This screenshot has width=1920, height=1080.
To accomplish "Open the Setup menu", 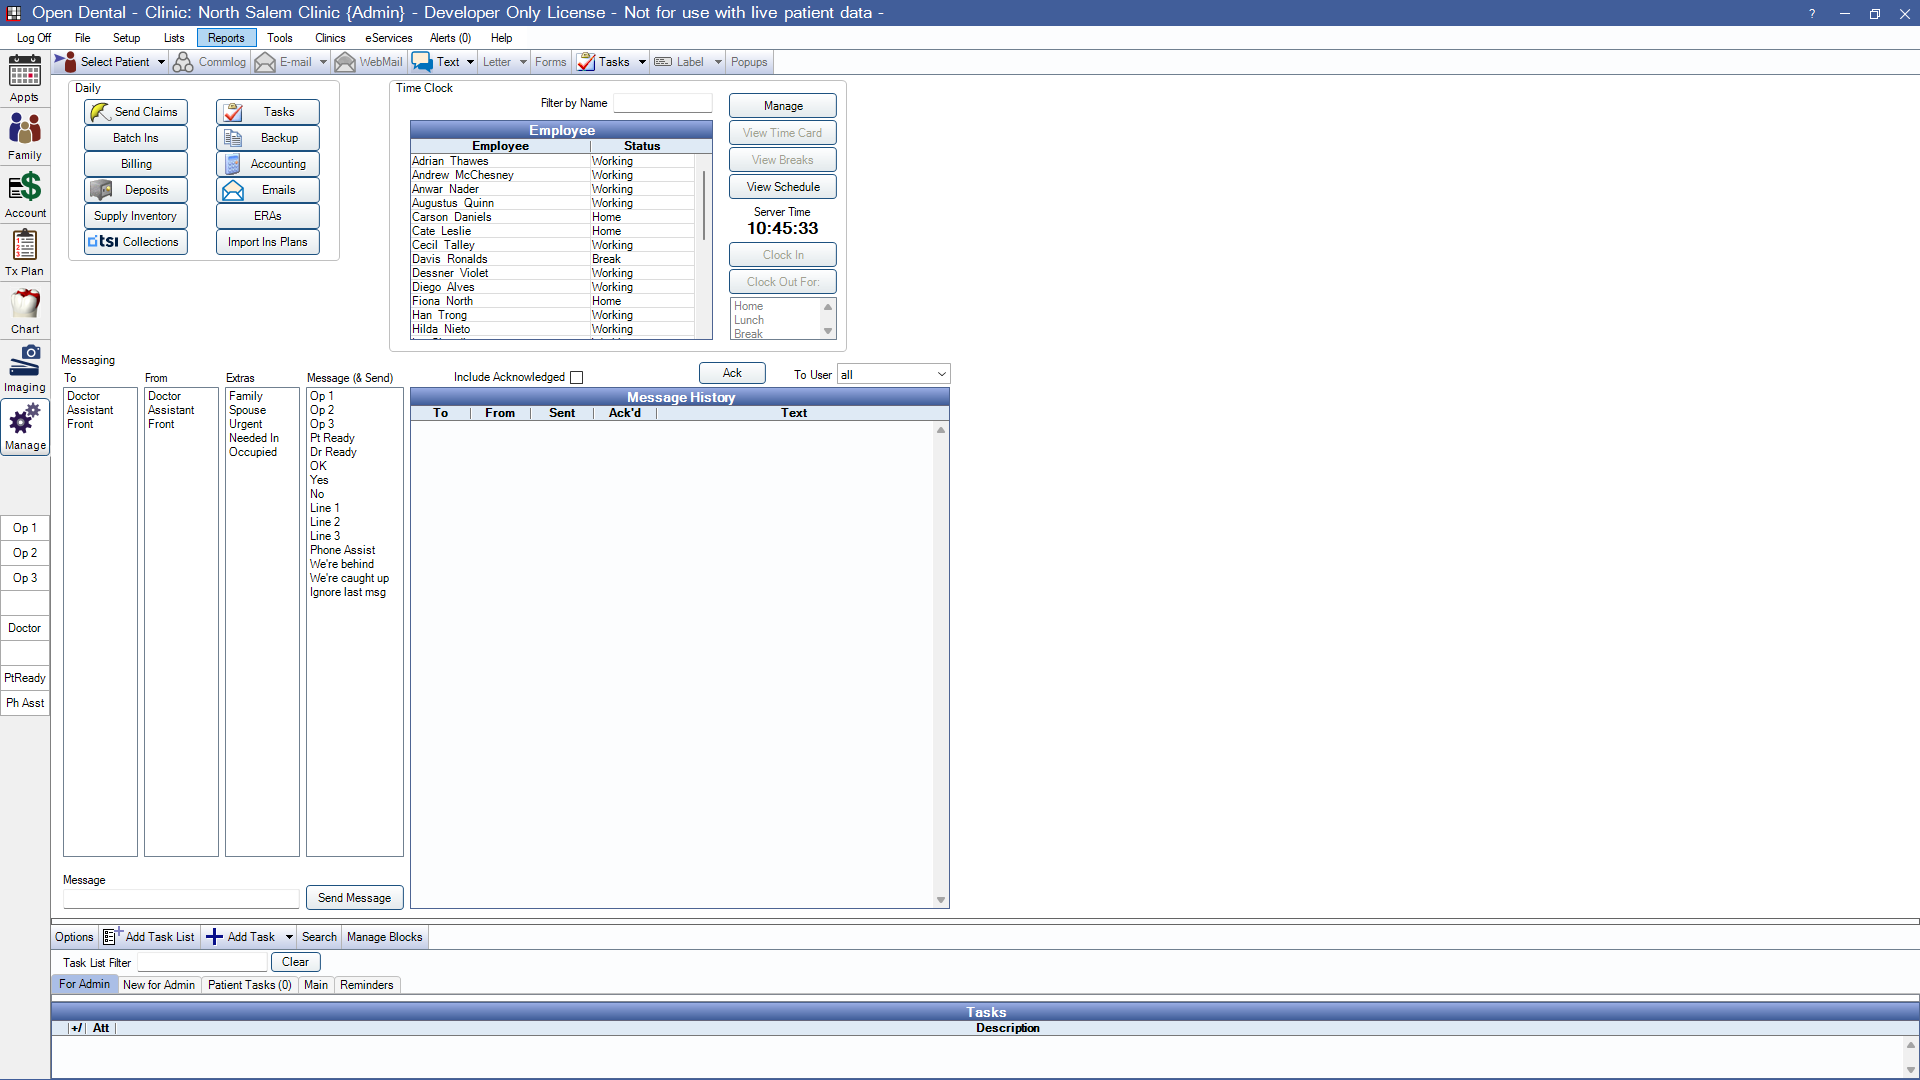I will coord(126,38).
